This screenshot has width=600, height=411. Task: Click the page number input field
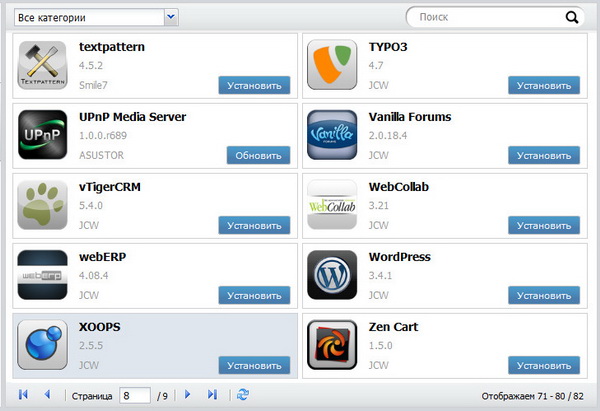(134, 395)
